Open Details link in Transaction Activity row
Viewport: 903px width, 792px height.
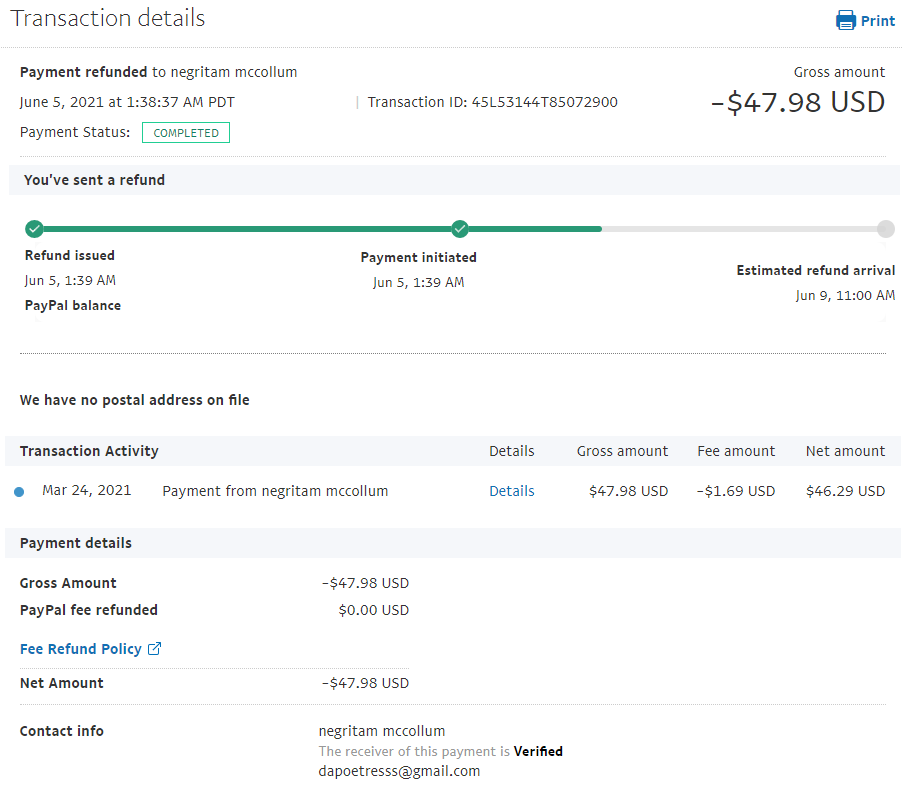(x=511, y=491)
